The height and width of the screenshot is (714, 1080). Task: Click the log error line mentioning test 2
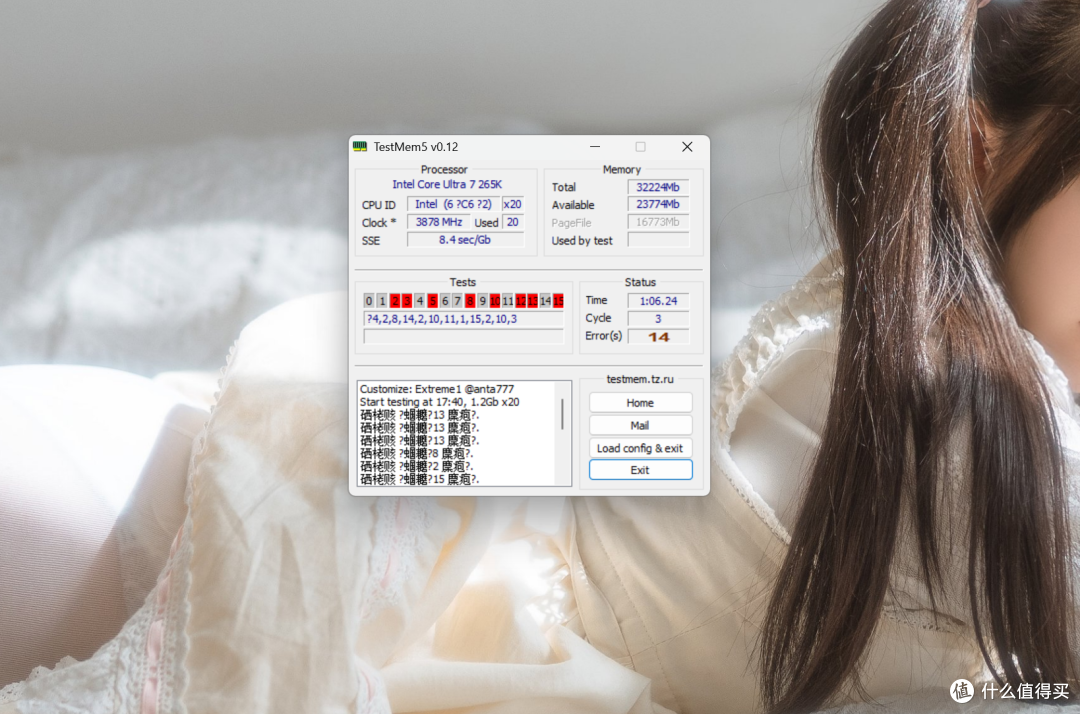click(417, 466)
